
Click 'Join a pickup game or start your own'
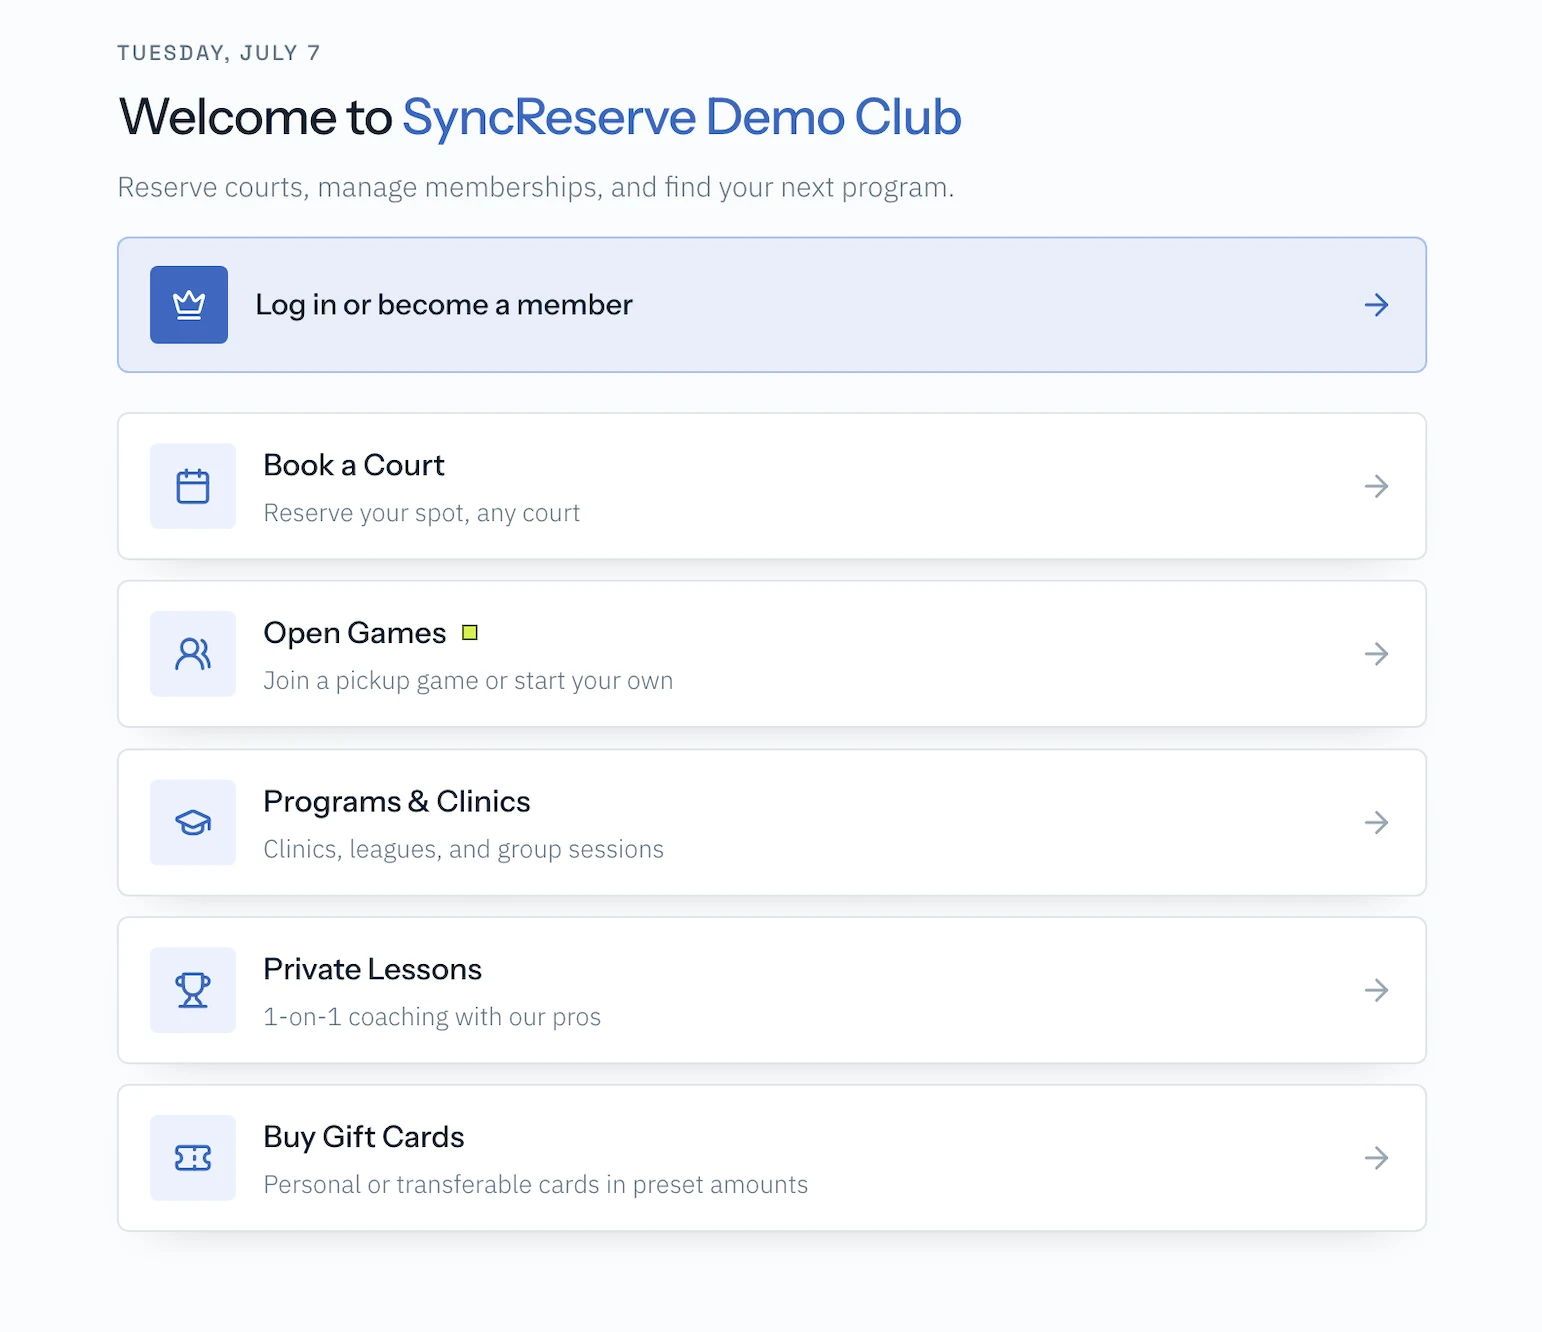468,681
